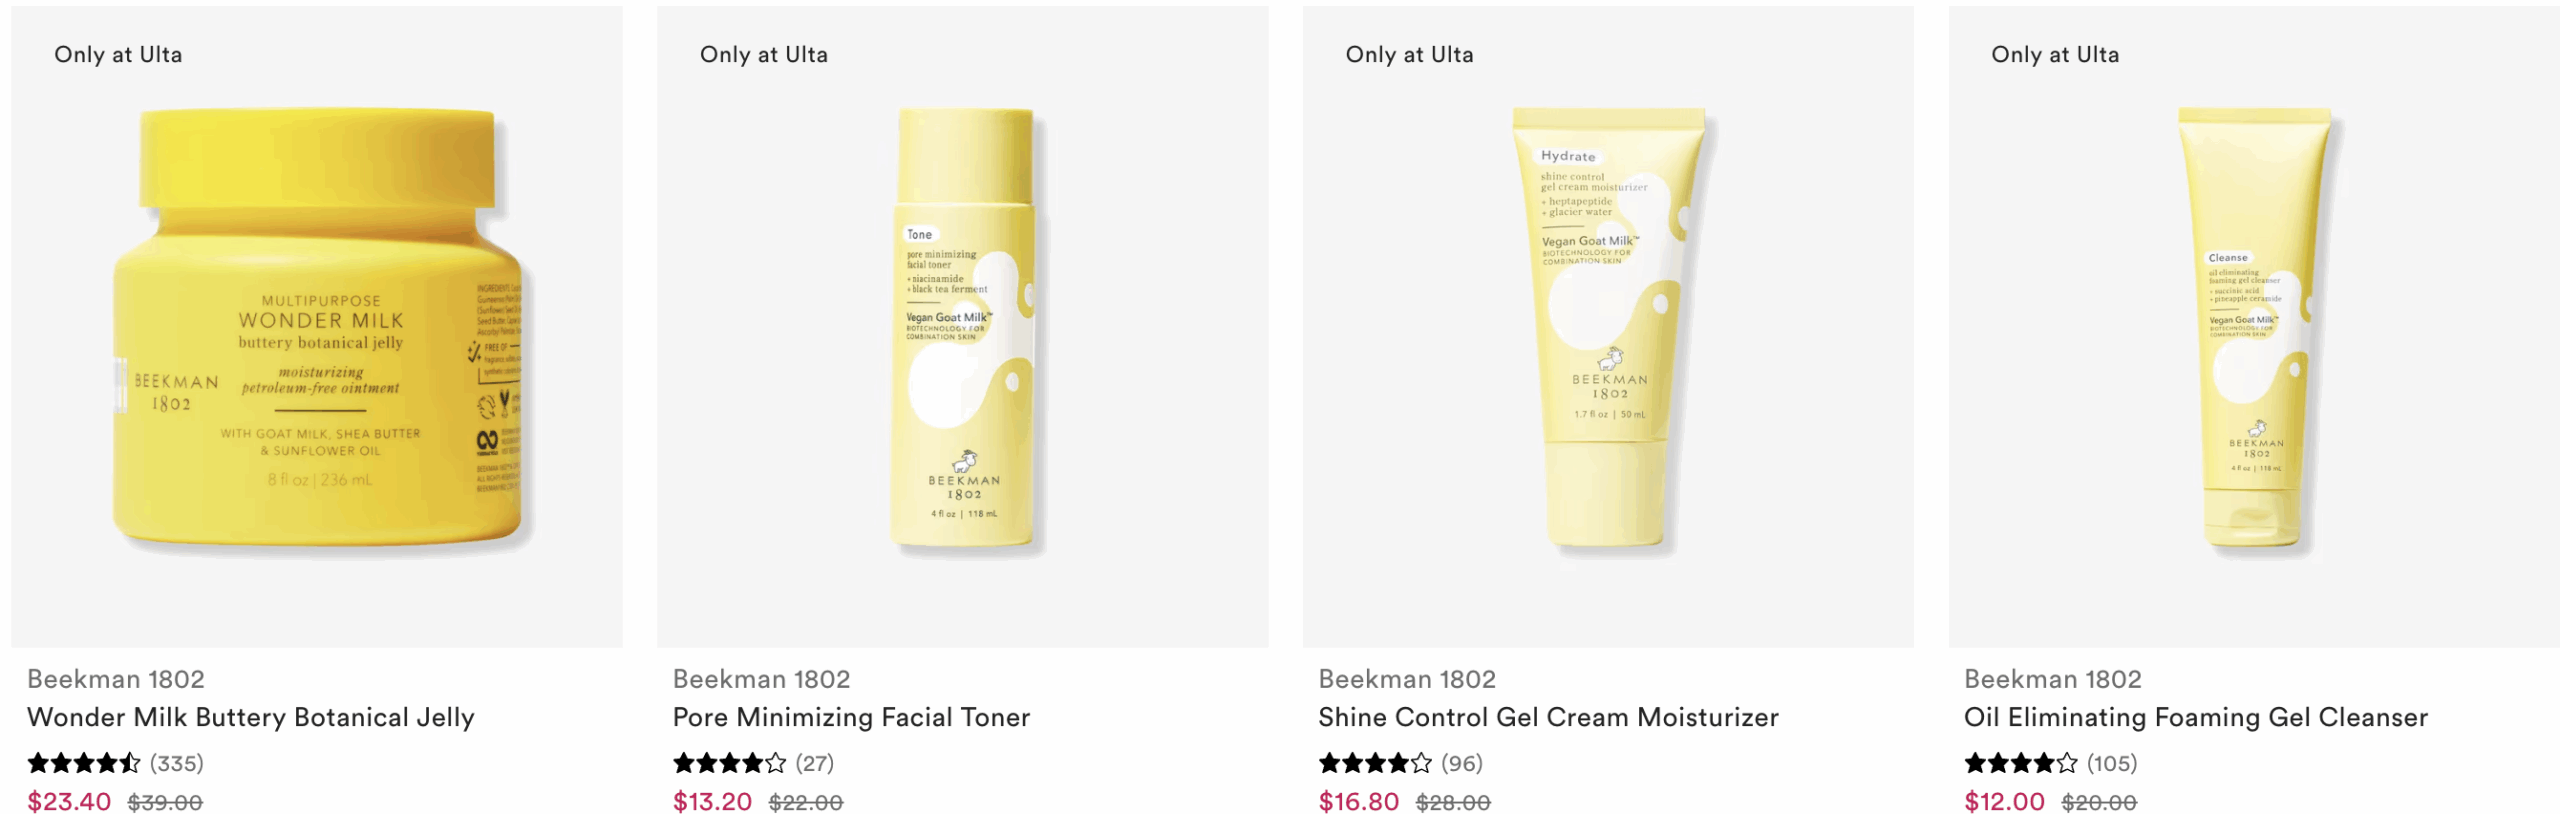
Task: Click Pore Minimizing Facial Toner title
Action: tap(851, 717)
